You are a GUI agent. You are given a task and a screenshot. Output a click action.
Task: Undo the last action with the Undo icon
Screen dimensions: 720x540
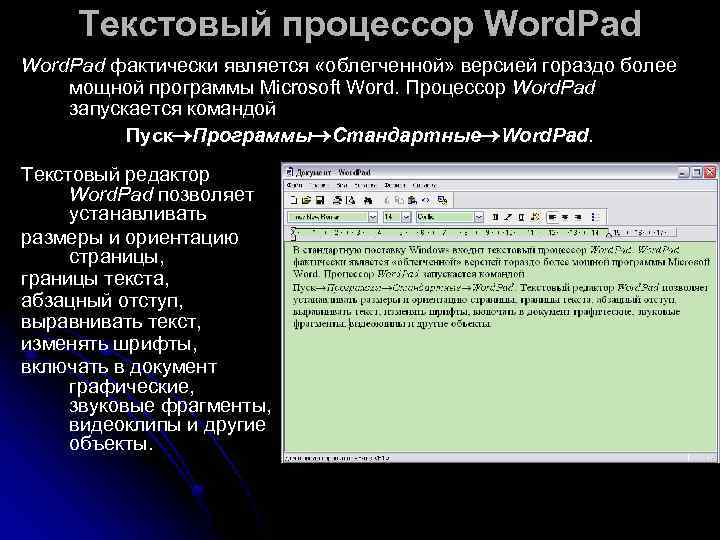coord(426,200)
